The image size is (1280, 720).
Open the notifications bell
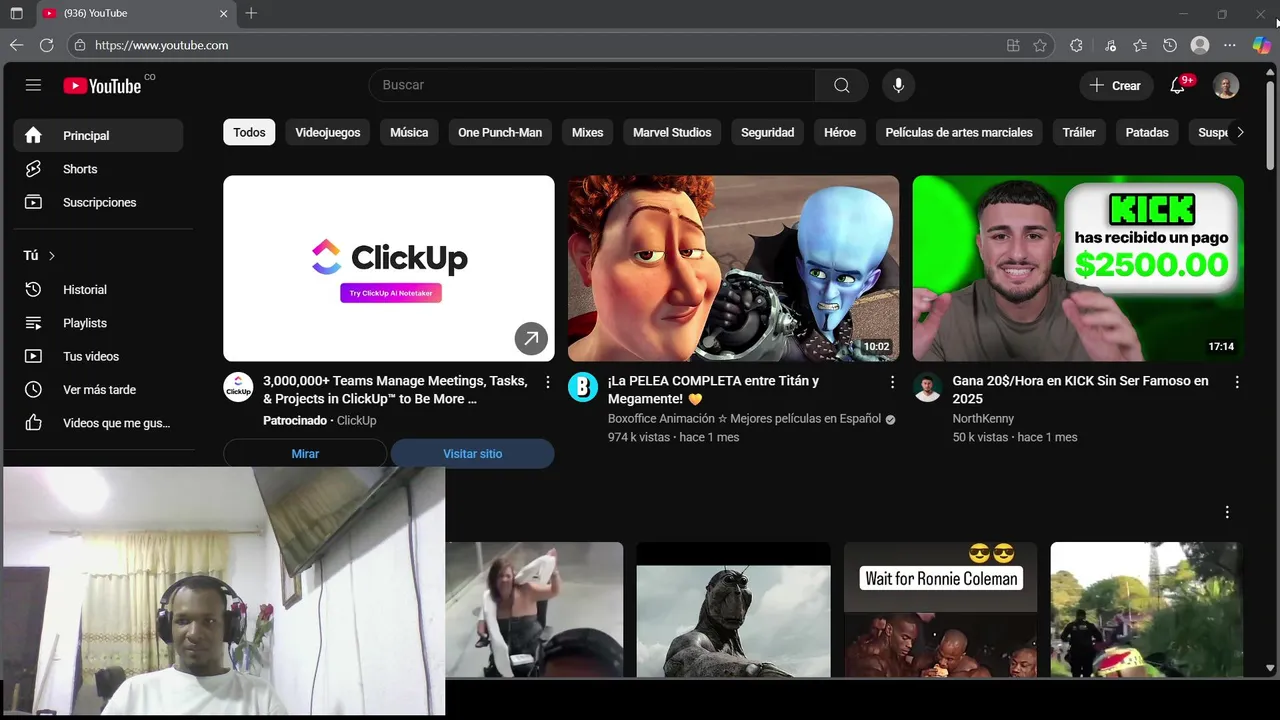(x=1178, y=85)
